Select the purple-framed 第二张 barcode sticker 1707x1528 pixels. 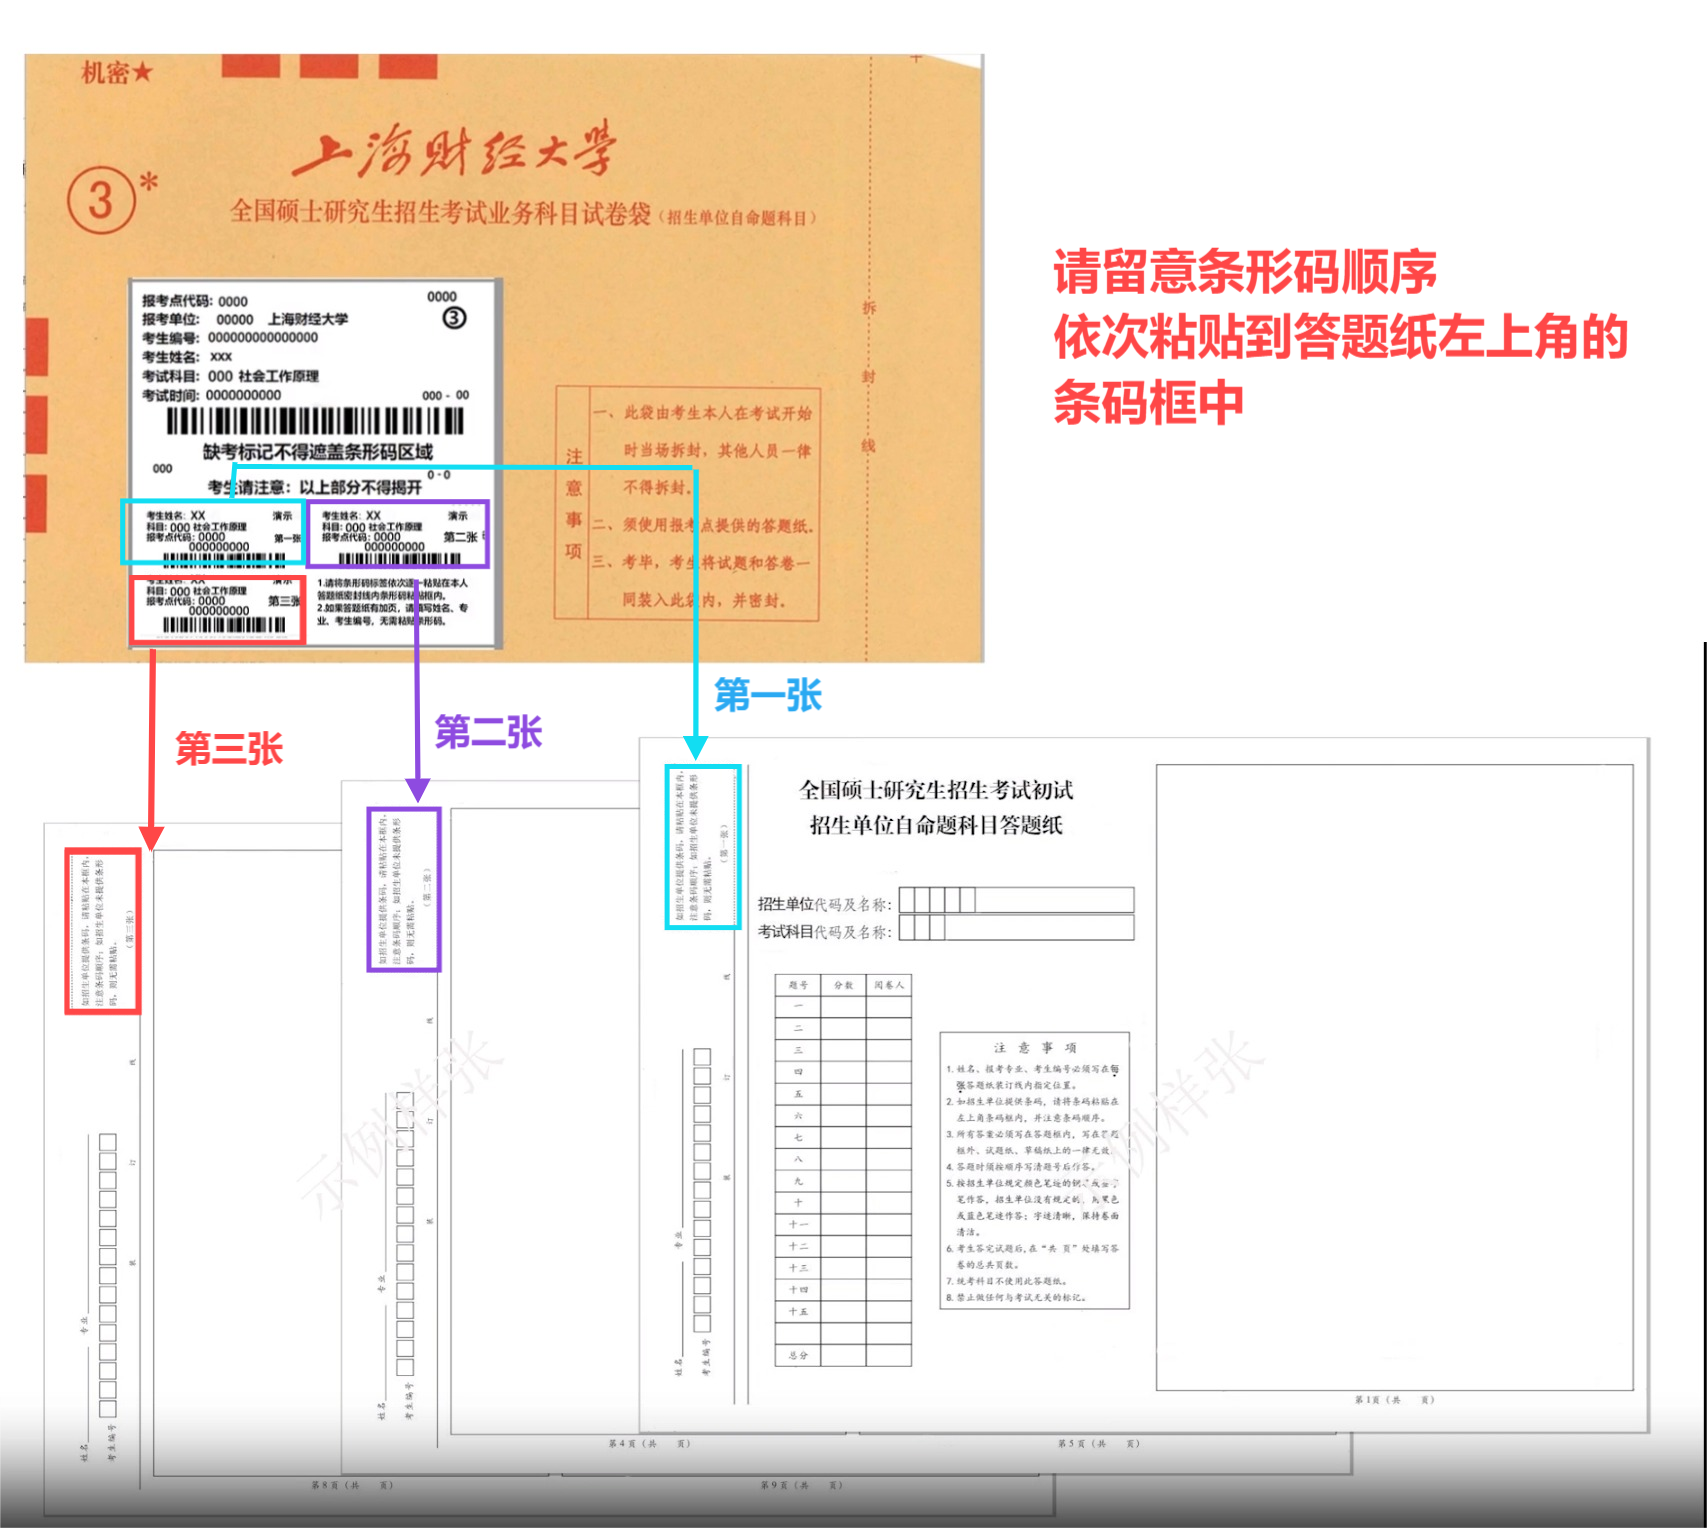398,534
